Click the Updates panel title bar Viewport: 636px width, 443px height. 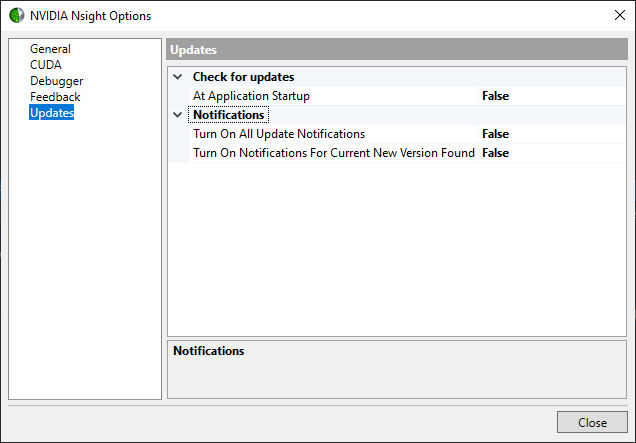click(x=397, y=49)
